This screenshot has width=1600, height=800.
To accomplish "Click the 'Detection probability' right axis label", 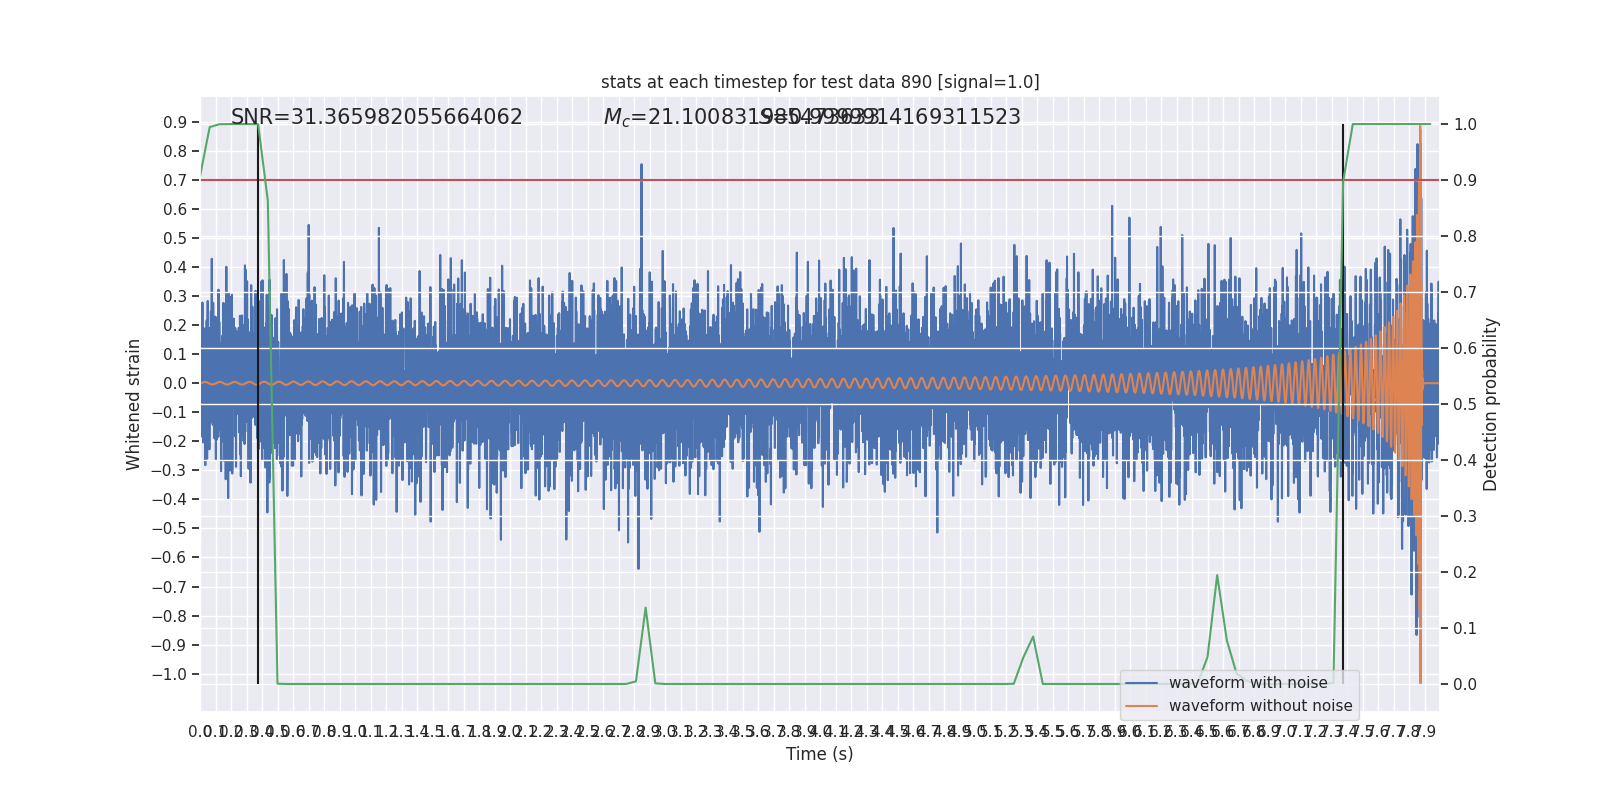I will coord(1491,404).
